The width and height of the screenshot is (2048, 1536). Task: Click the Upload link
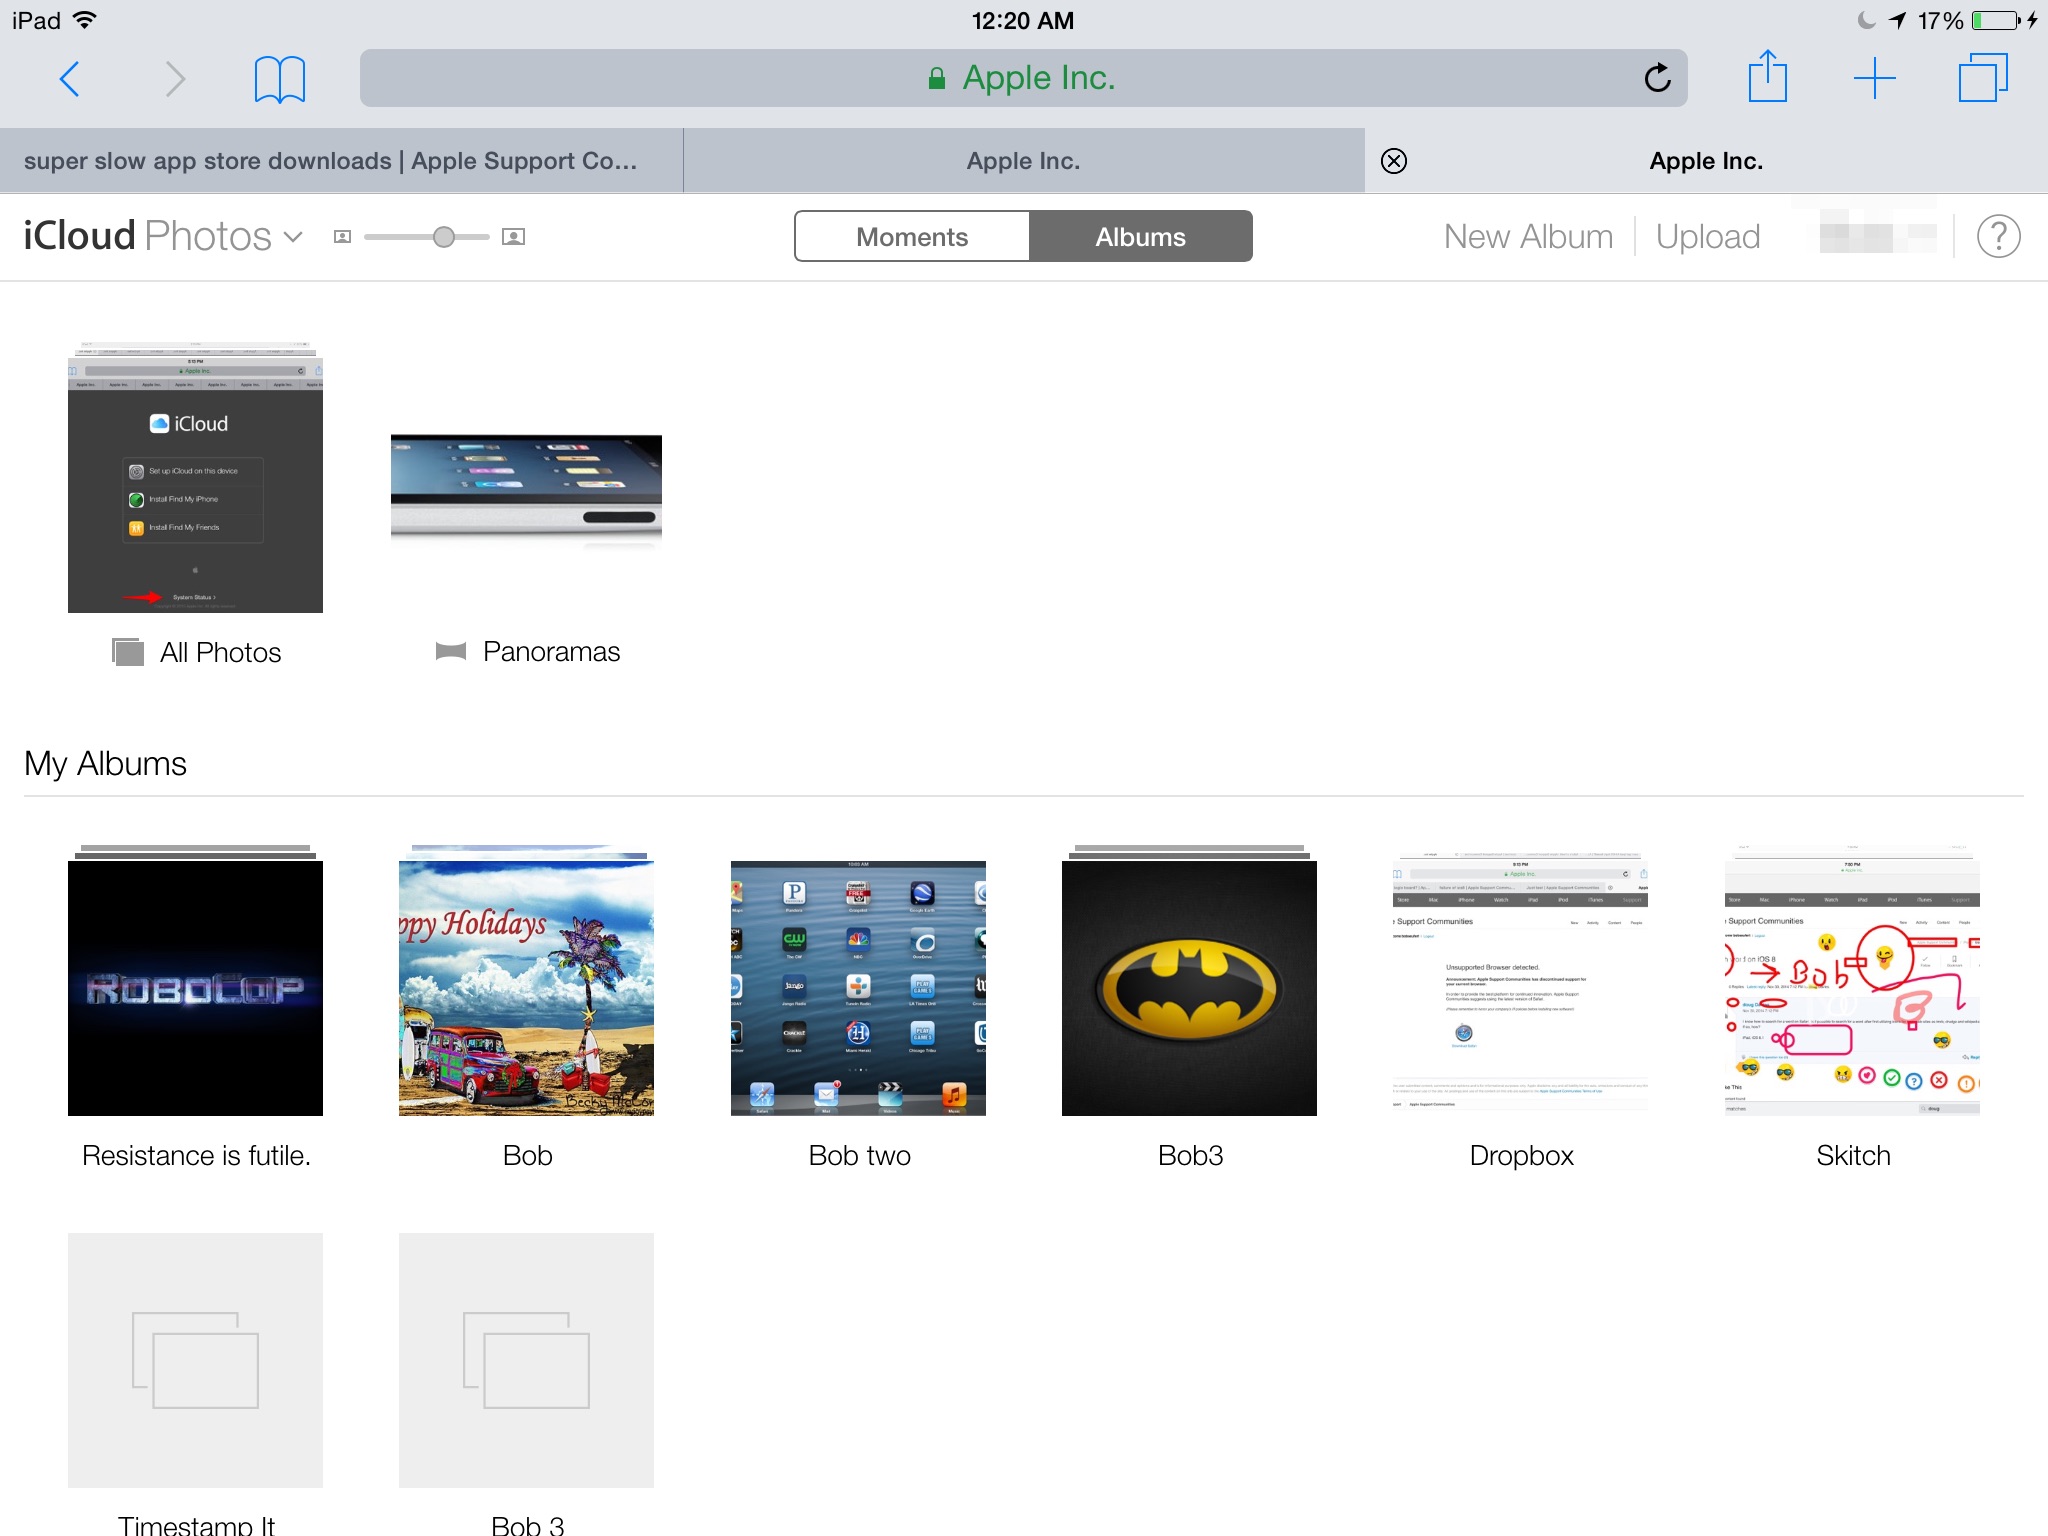pos(1707,237)
